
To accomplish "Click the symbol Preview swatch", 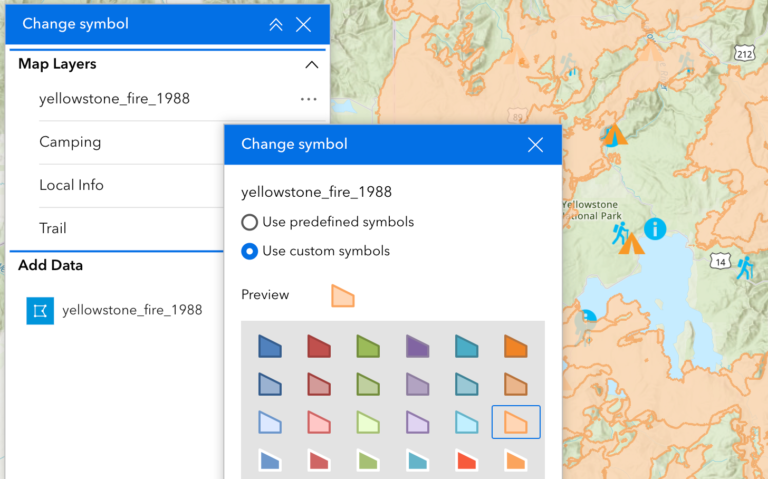I will pyautogui.click(x=343, y=296).
